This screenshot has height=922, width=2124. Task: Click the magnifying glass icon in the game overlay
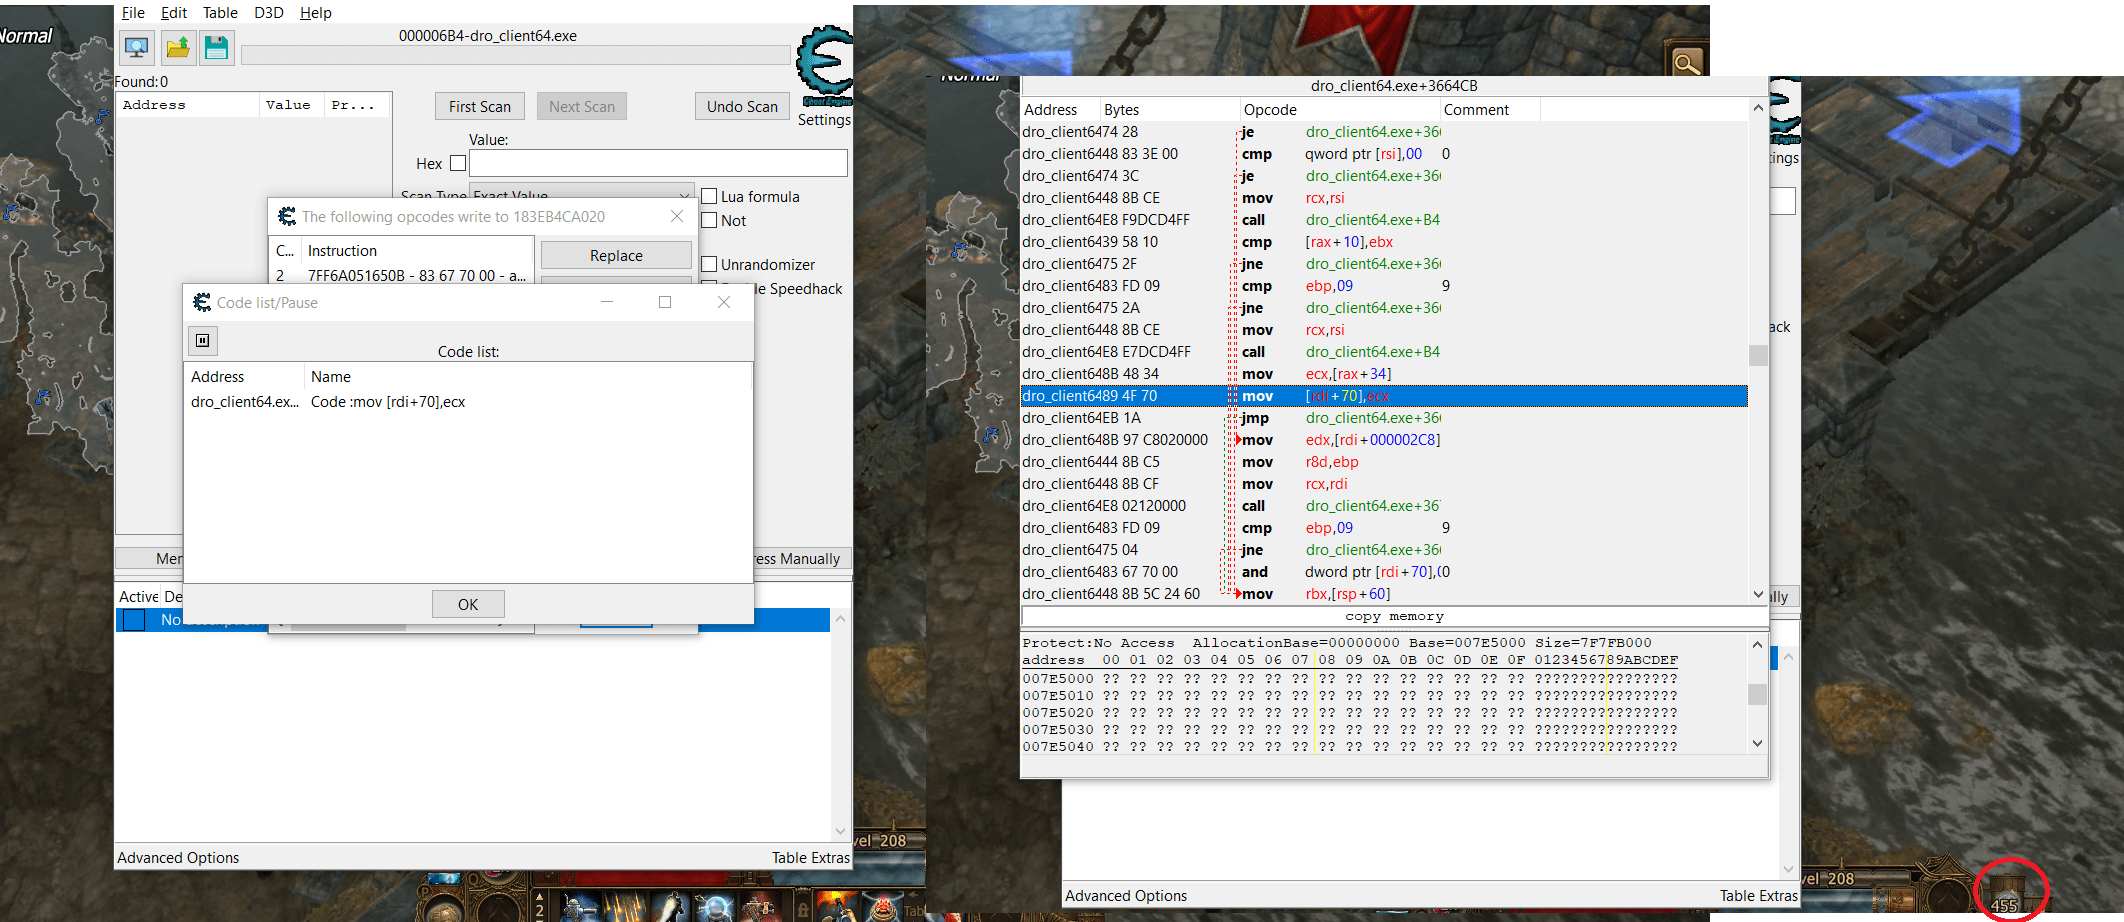point(1687,63)
